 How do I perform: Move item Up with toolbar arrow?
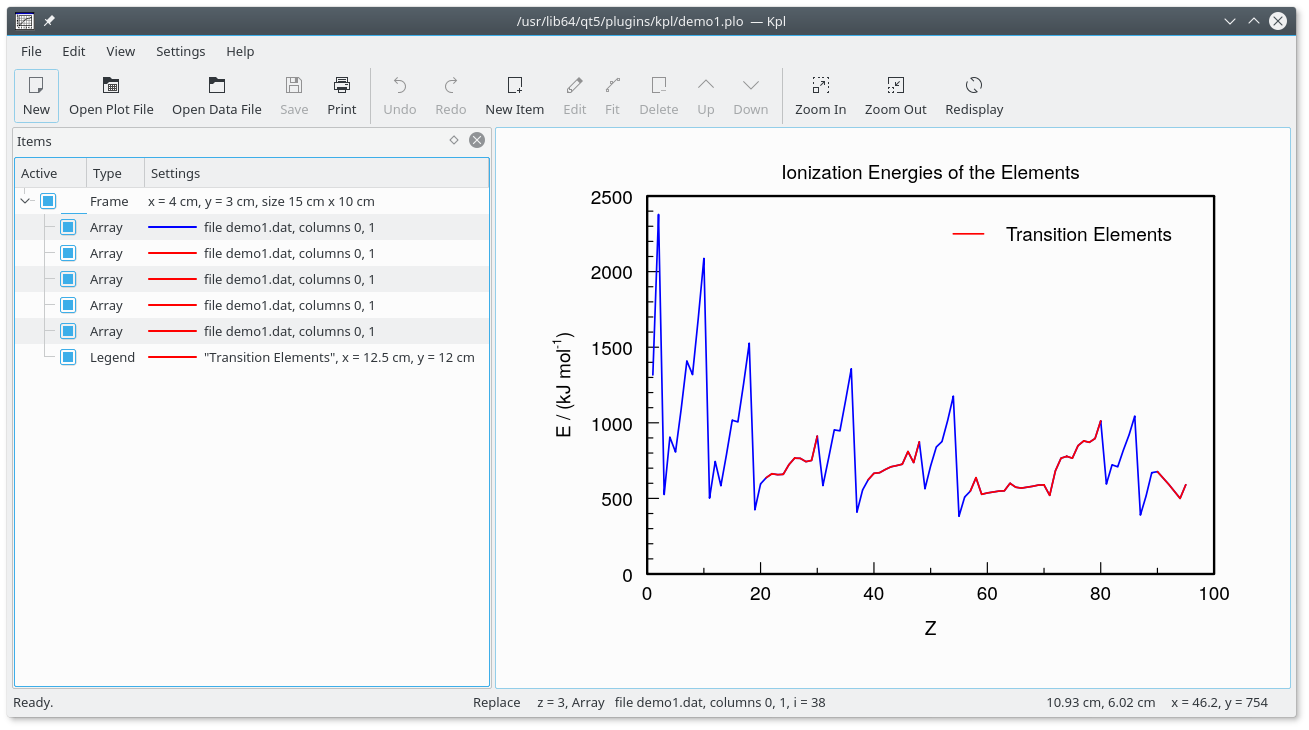[x=706, y=96]
